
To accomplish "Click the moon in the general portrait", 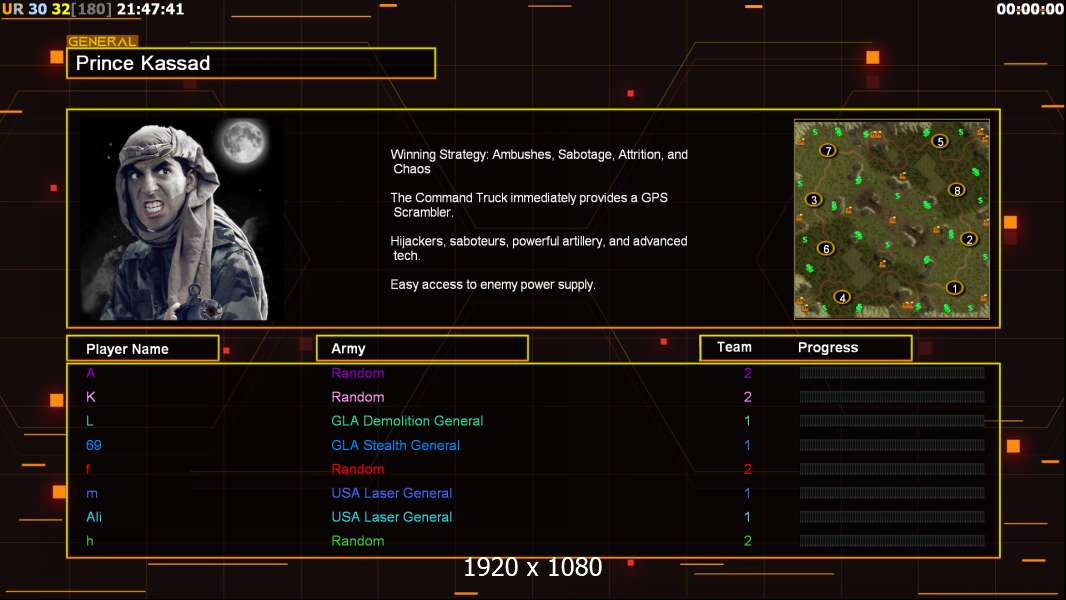I will click(243, 141).
